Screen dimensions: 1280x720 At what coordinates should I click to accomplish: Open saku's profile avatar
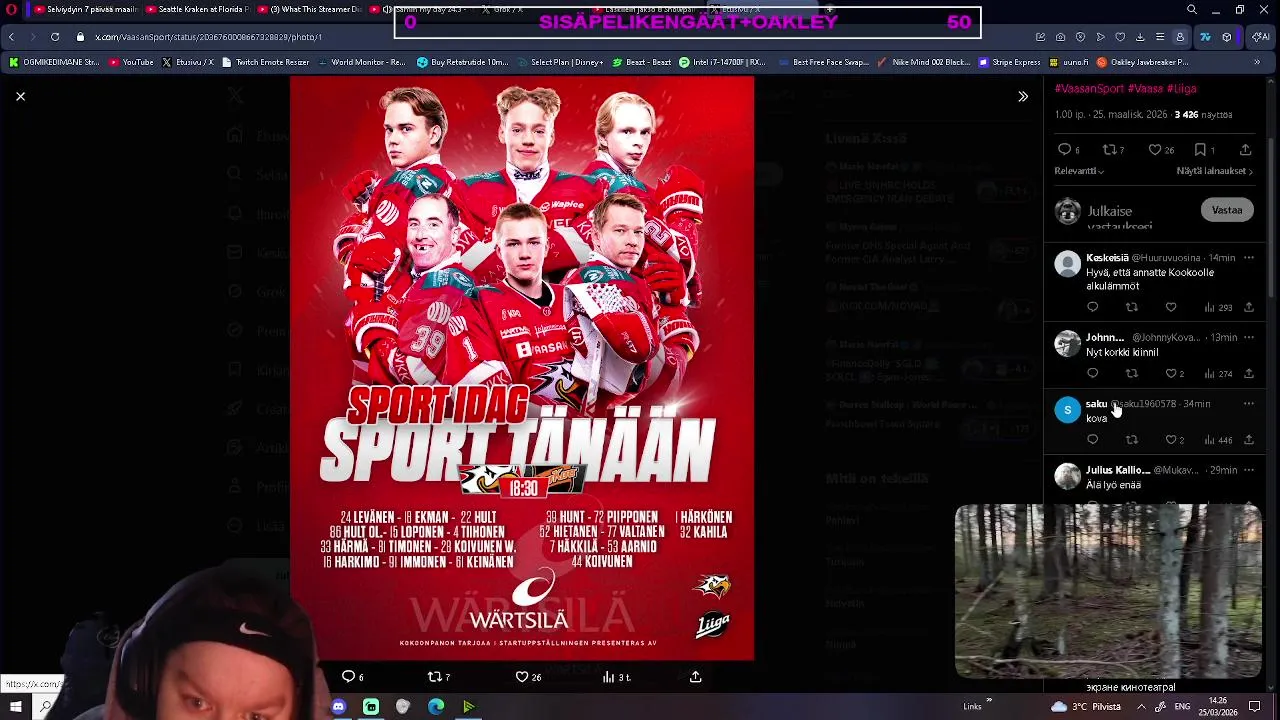click(x=1068, y=410)
